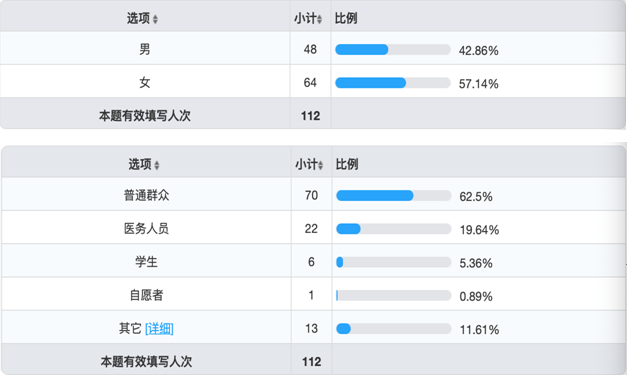Select the 医务人员 option row
627x375 pixels.
click(314, 227)
